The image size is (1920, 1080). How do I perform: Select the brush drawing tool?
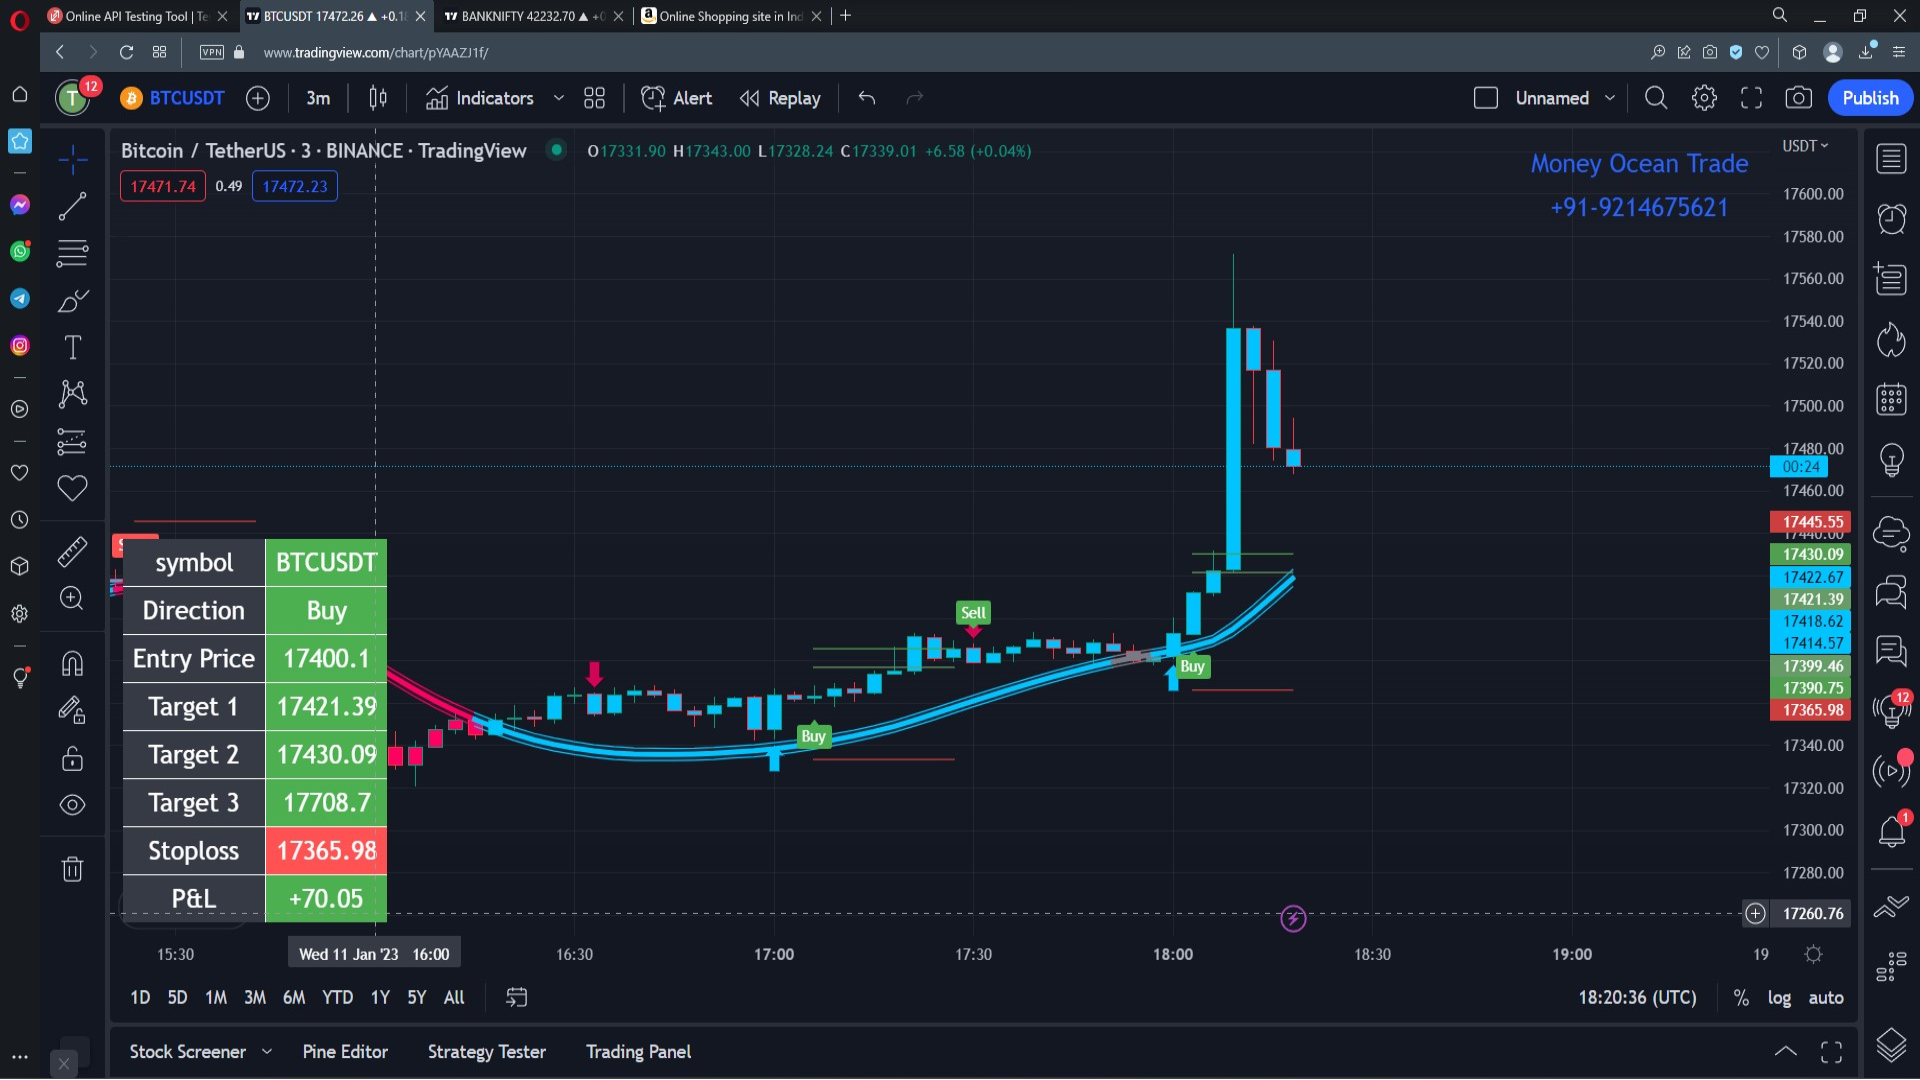72,300
